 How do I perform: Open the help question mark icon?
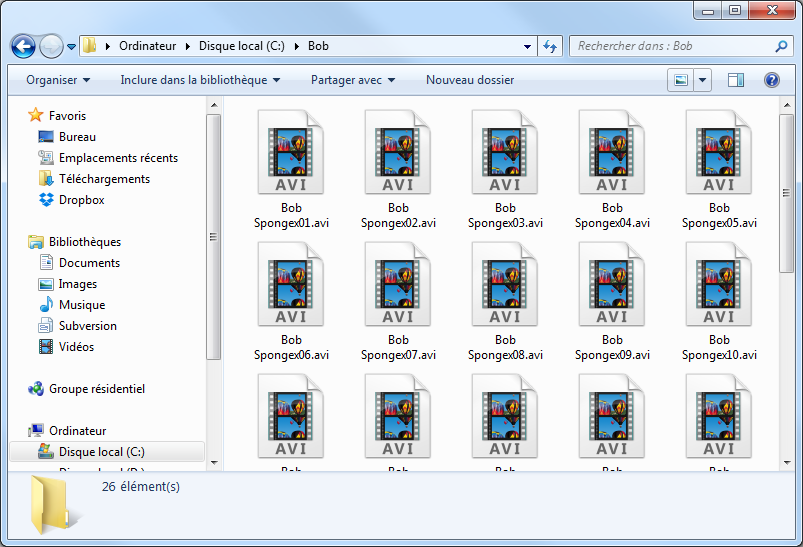coord(772,80)
